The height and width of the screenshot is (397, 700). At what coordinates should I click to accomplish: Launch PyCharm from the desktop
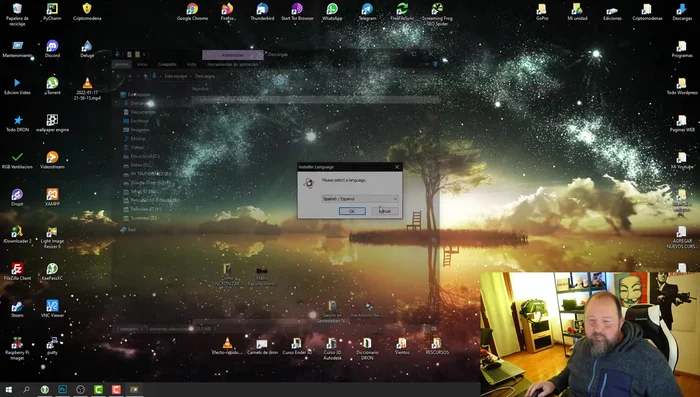(52, 12)
